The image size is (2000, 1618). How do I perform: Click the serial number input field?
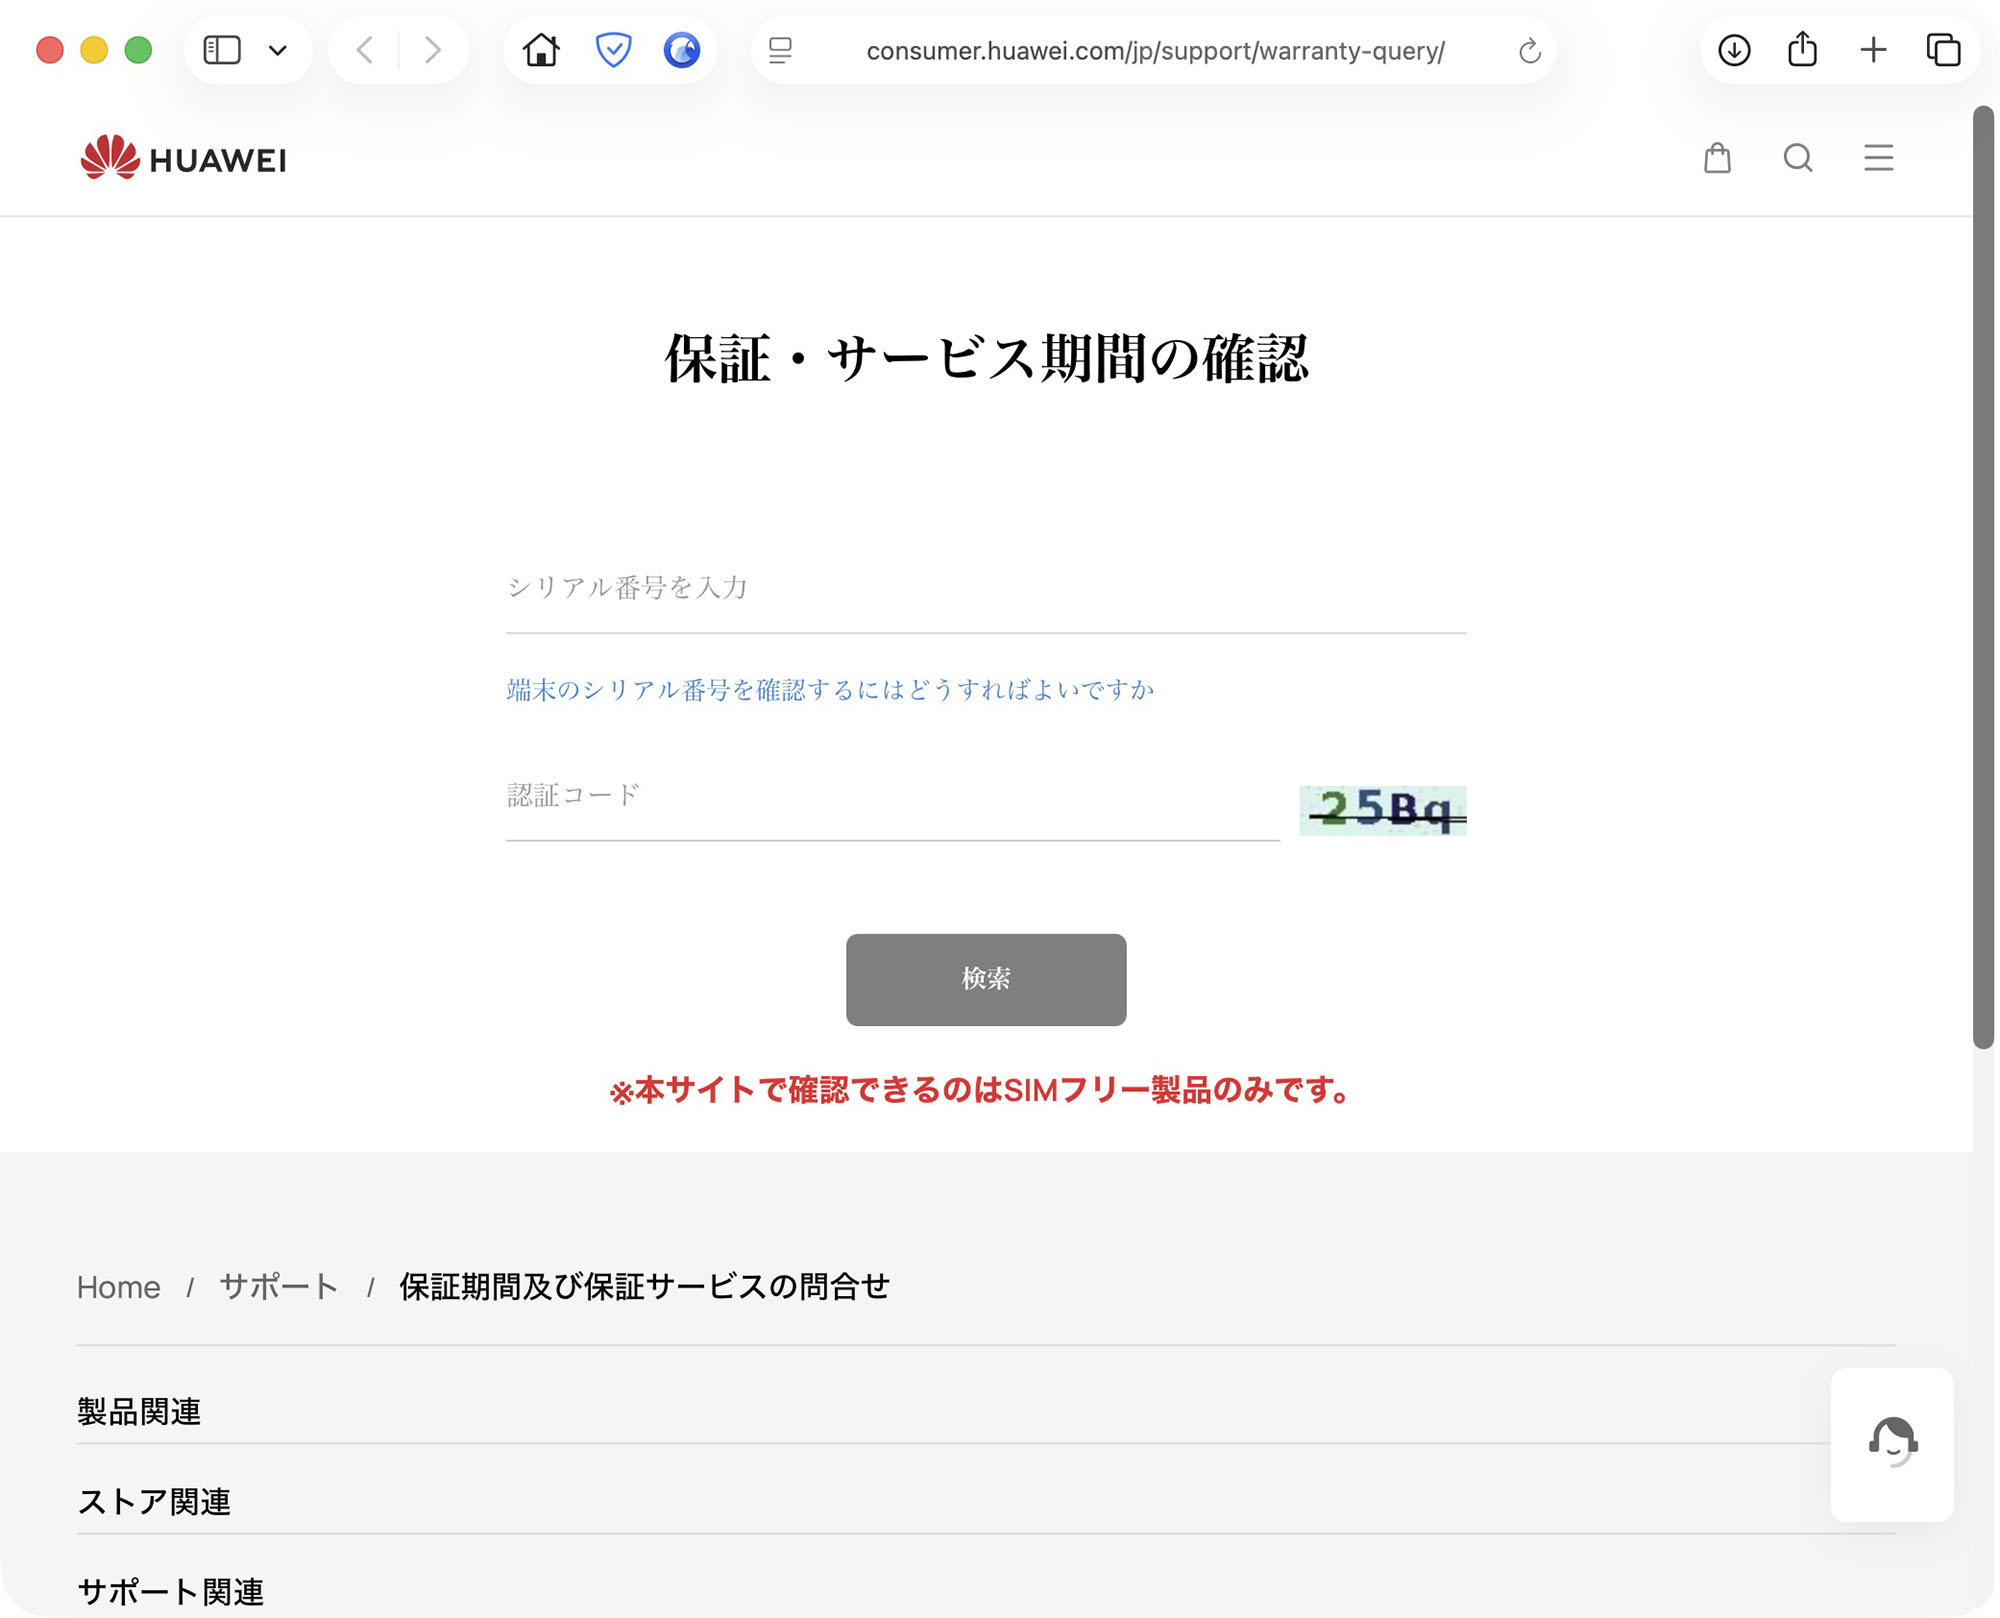(985, 588)
